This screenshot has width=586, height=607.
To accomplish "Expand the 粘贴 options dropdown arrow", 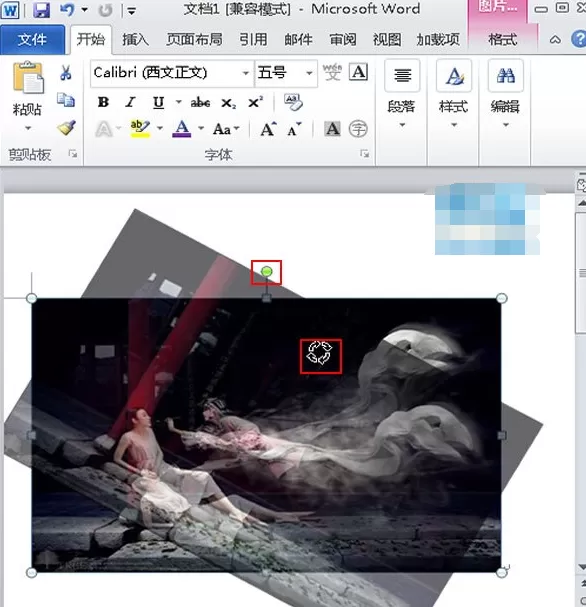I will coord(27,128).
